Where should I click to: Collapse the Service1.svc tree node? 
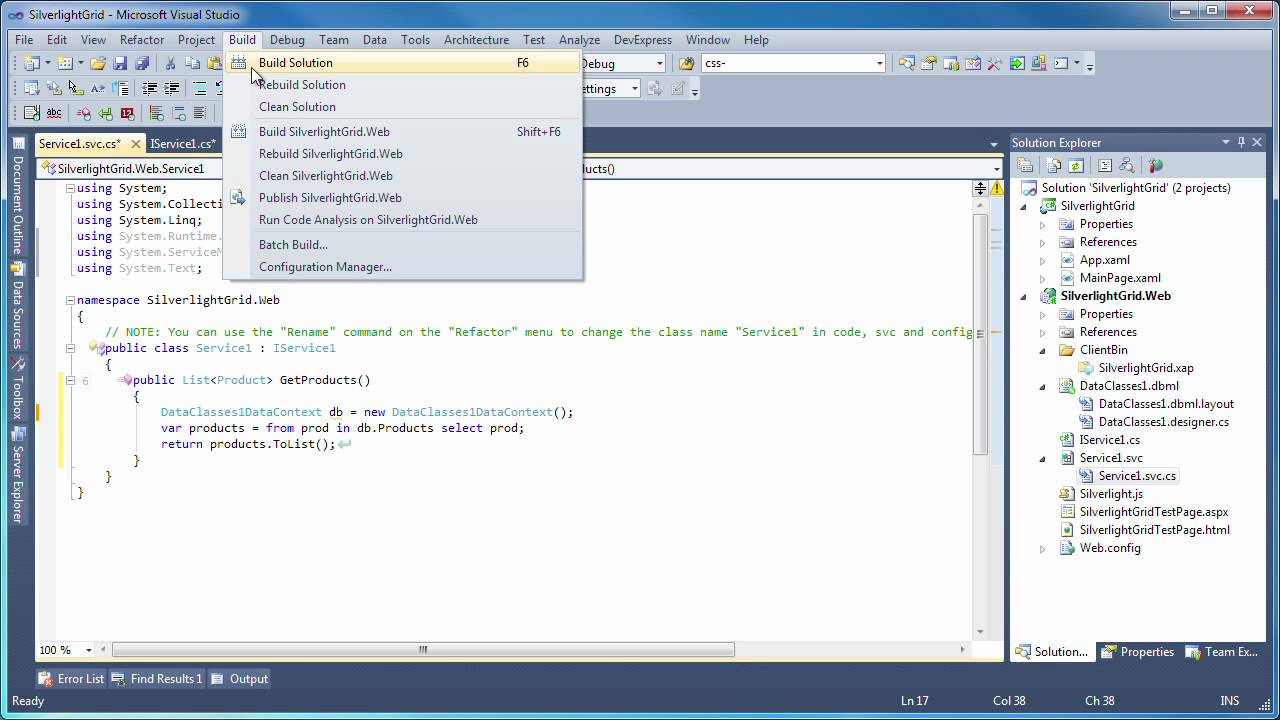click(1042, 459)
